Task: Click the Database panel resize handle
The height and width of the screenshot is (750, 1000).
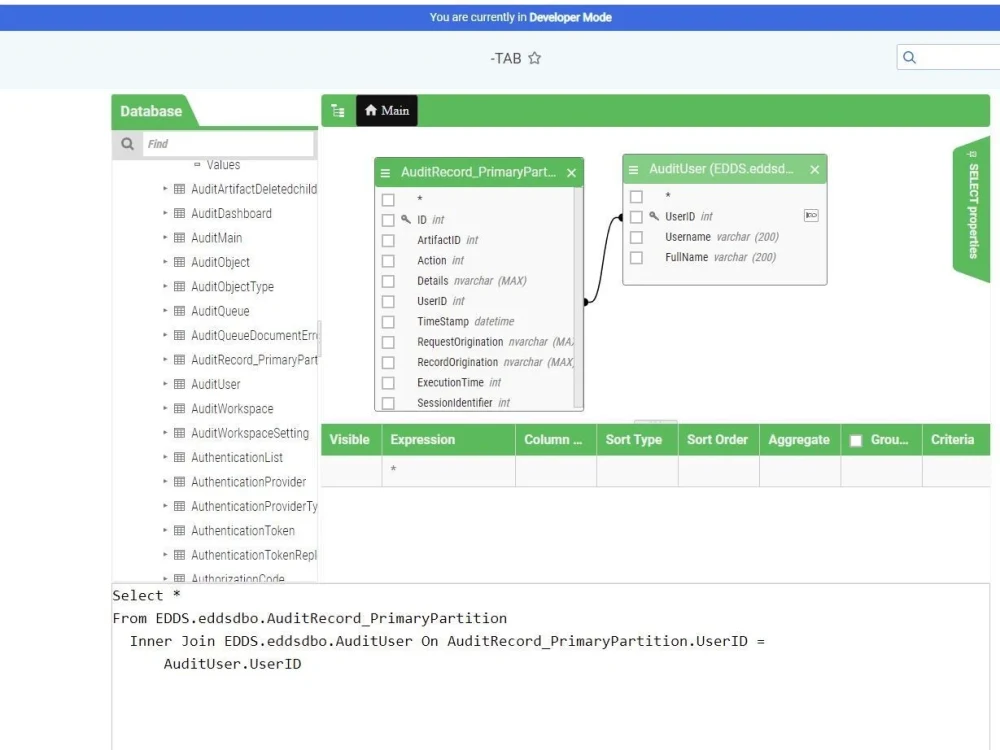Action: [319, 338]
